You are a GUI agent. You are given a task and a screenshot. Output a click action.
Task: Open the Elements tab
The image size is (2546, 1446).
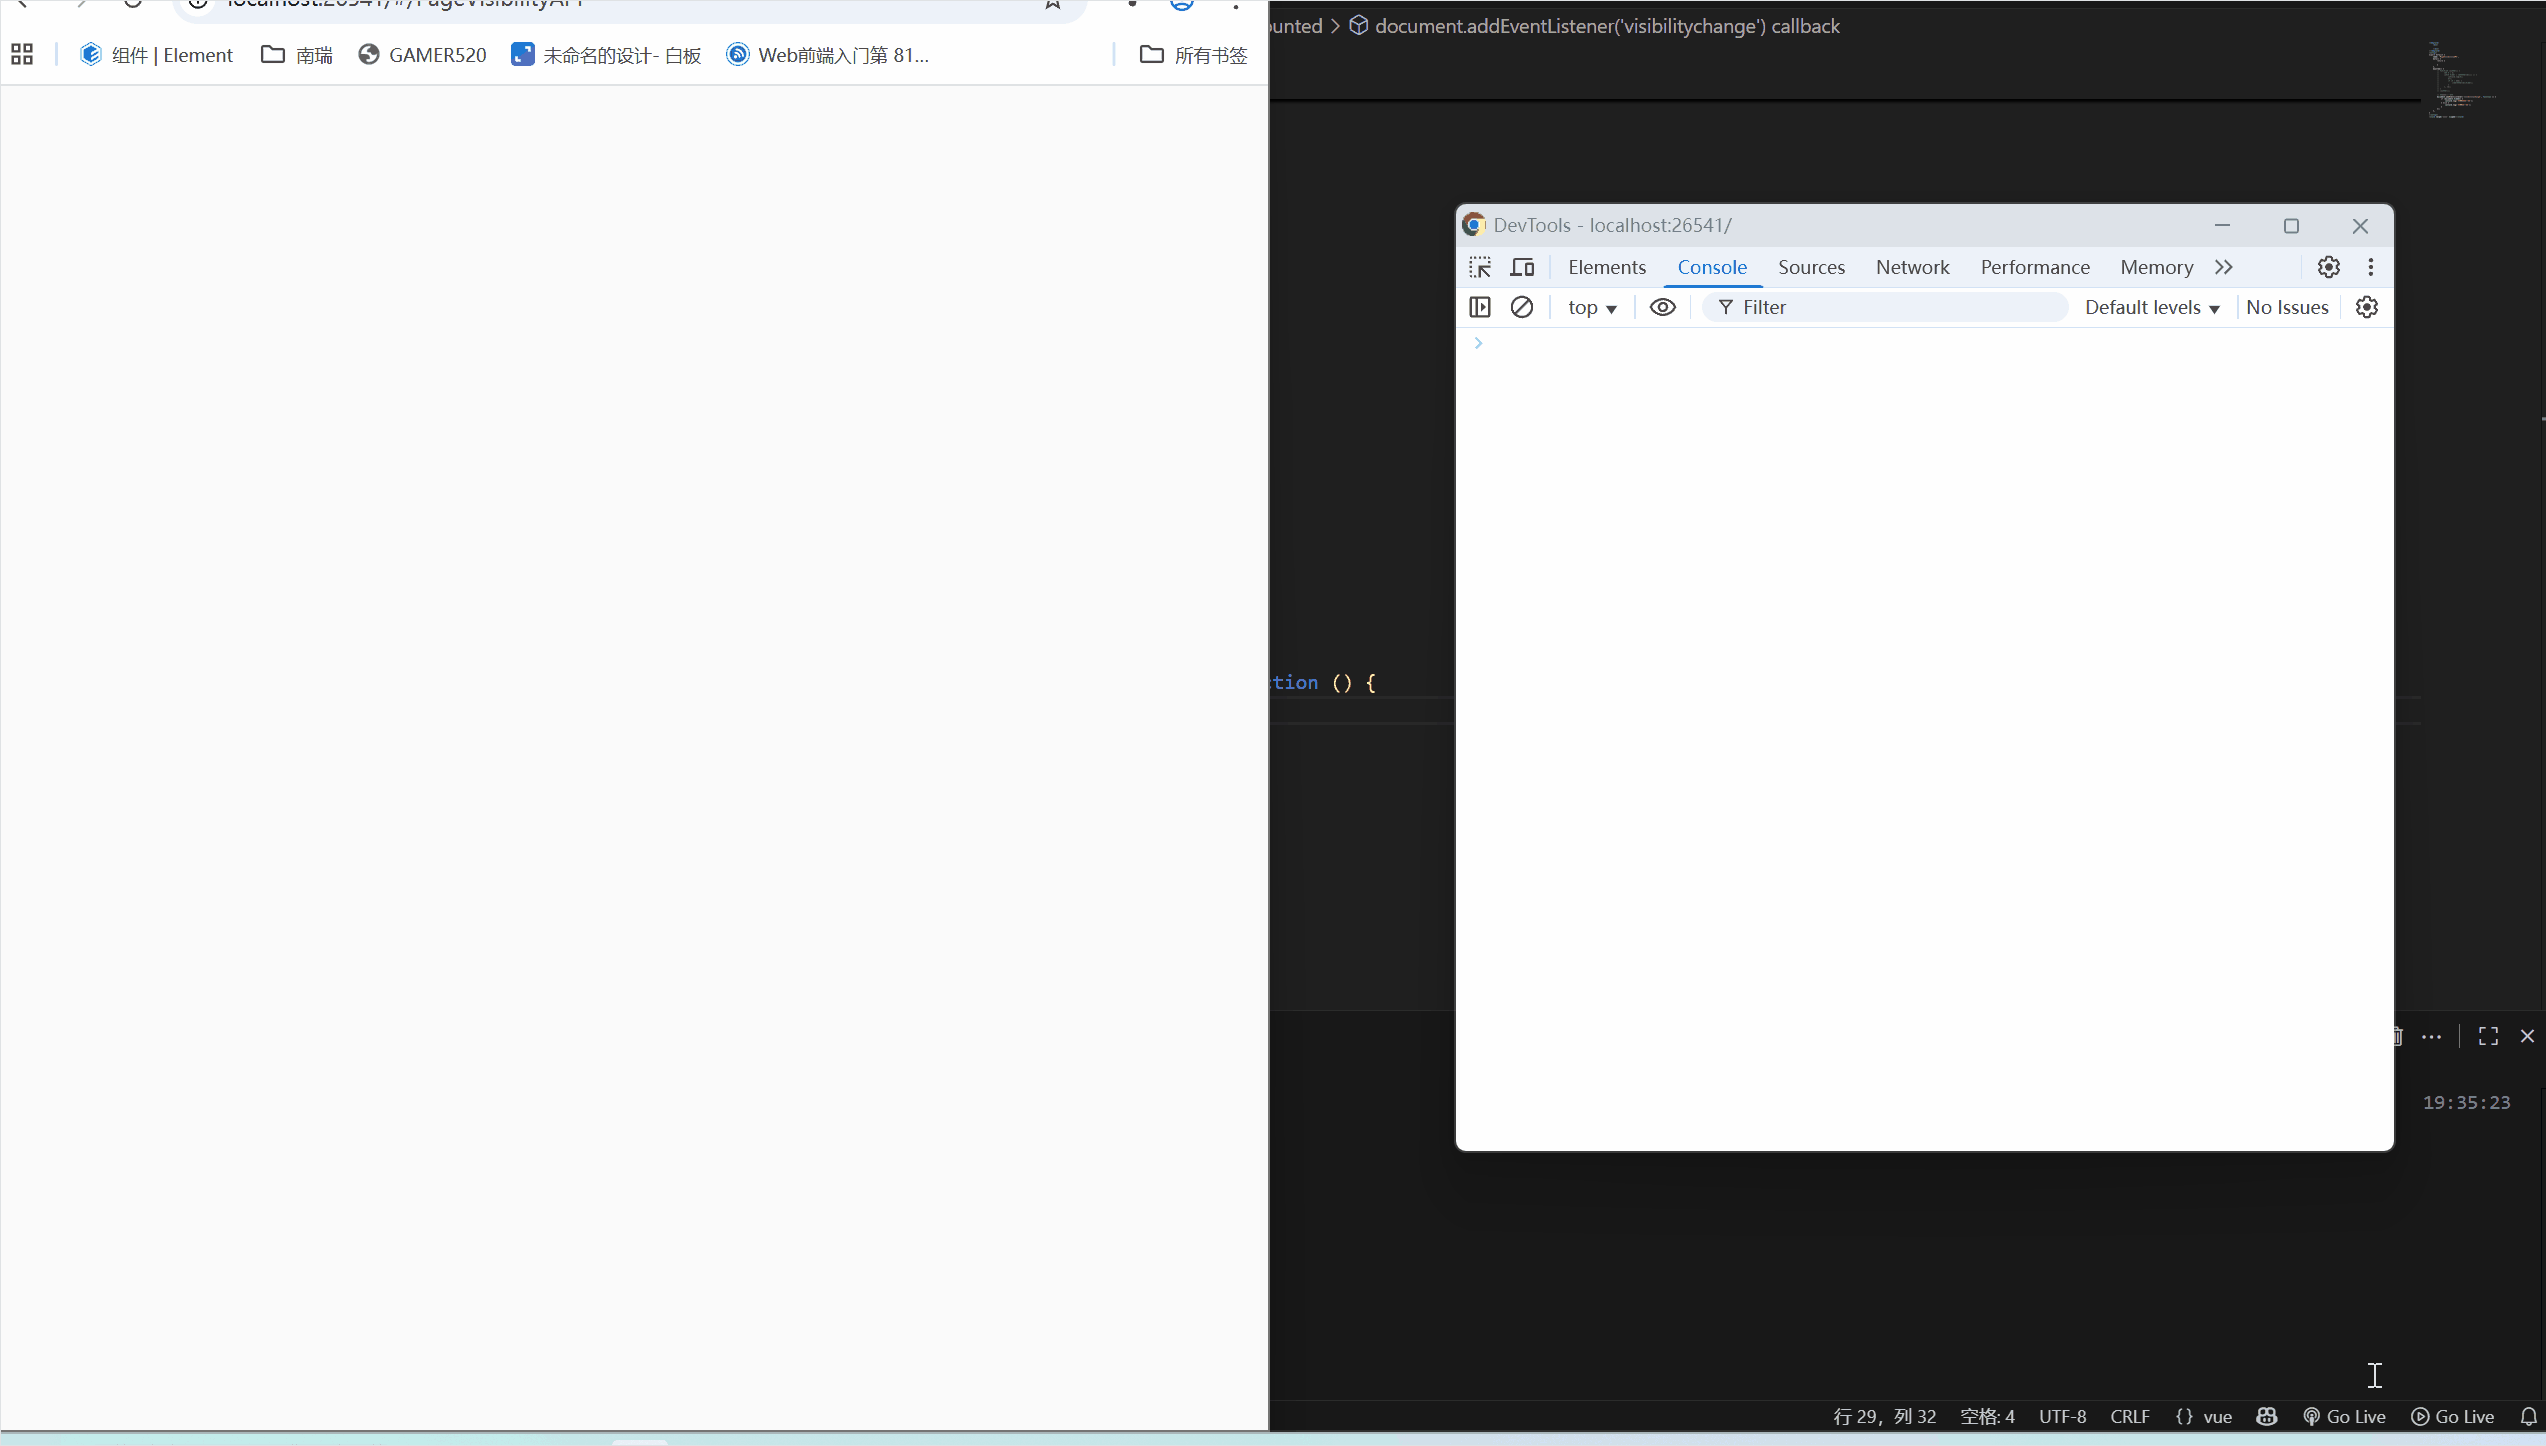(1607, 267)
